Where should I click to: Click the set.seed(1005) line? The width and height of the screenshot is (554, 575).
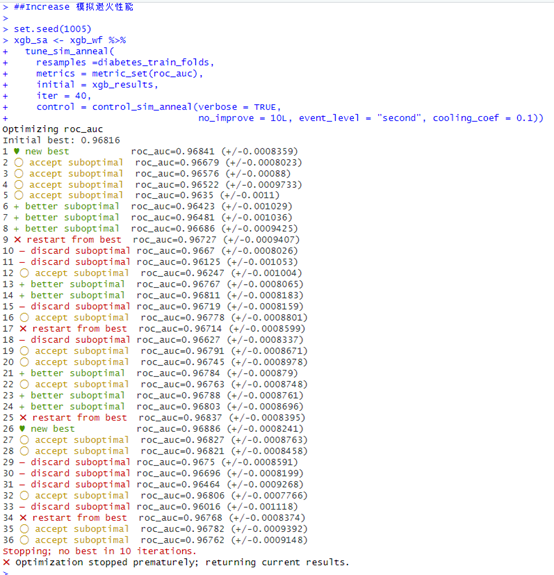pyautogui.click(x=52, y=29)
